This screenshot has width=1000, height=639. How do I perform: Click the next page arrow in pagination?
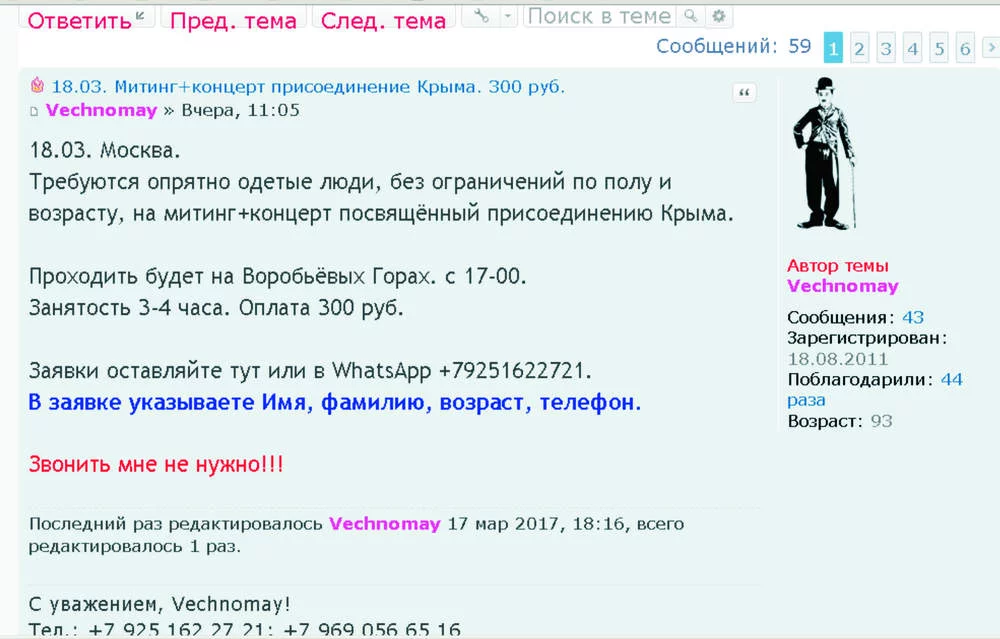click(x=991, y=47)
